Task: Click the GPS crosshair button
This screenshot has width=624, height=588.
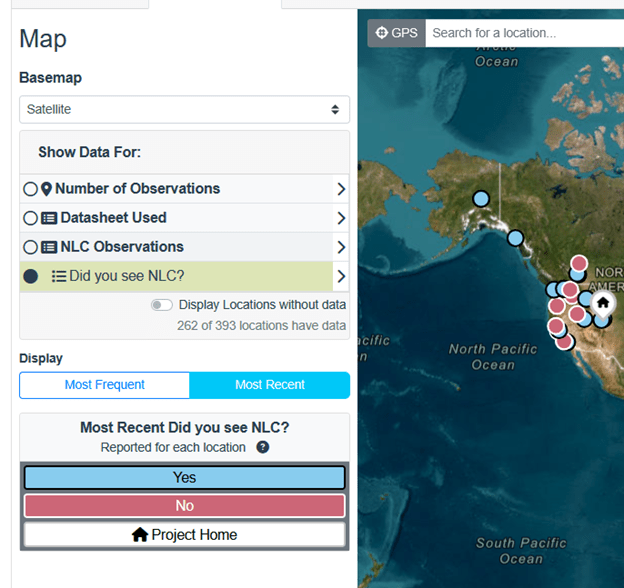Action: [x=396, y=33]
